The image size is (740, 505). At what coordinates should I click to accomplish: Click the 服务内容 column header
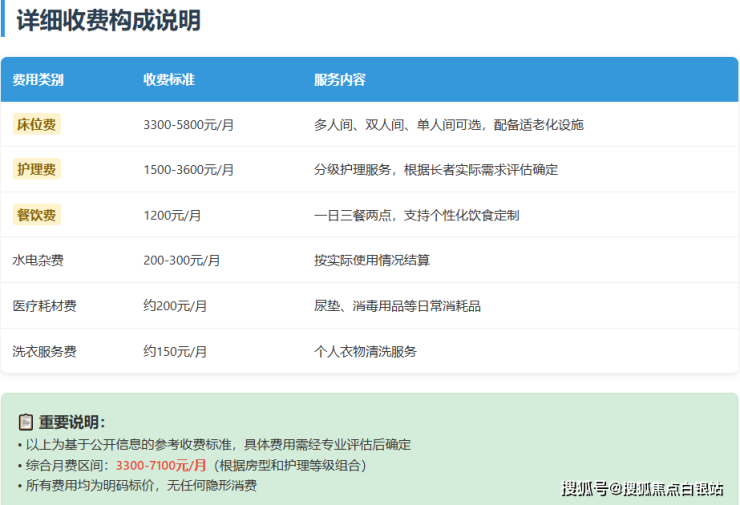[x=340, y=79]
